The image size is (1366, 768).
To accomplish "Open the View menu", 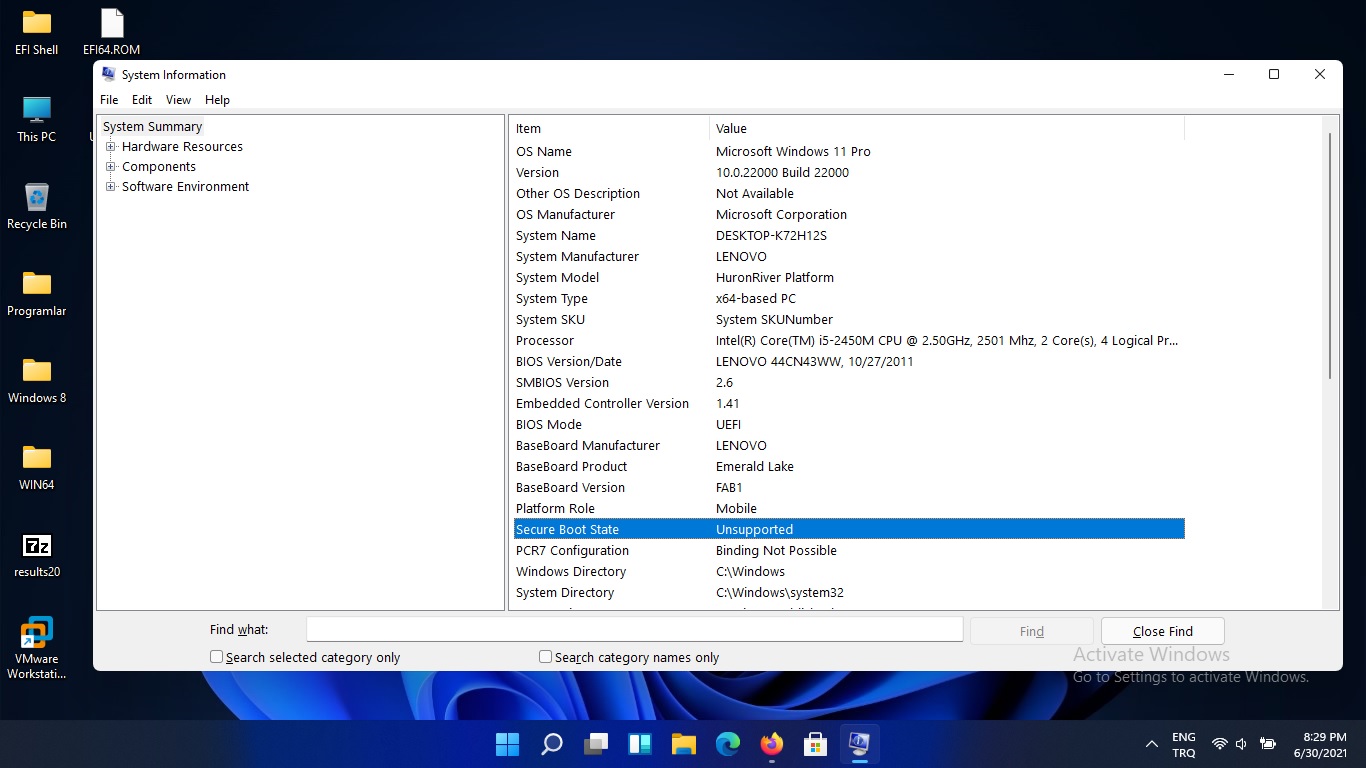I will click(178, 100).
